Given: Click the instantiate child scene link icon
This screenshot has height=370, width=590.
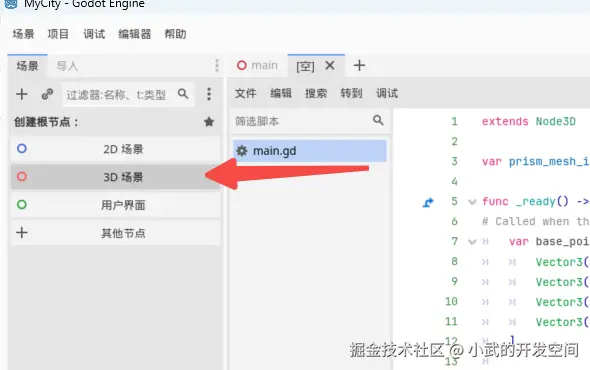Looking at the screenshot, I should point(47,94).
